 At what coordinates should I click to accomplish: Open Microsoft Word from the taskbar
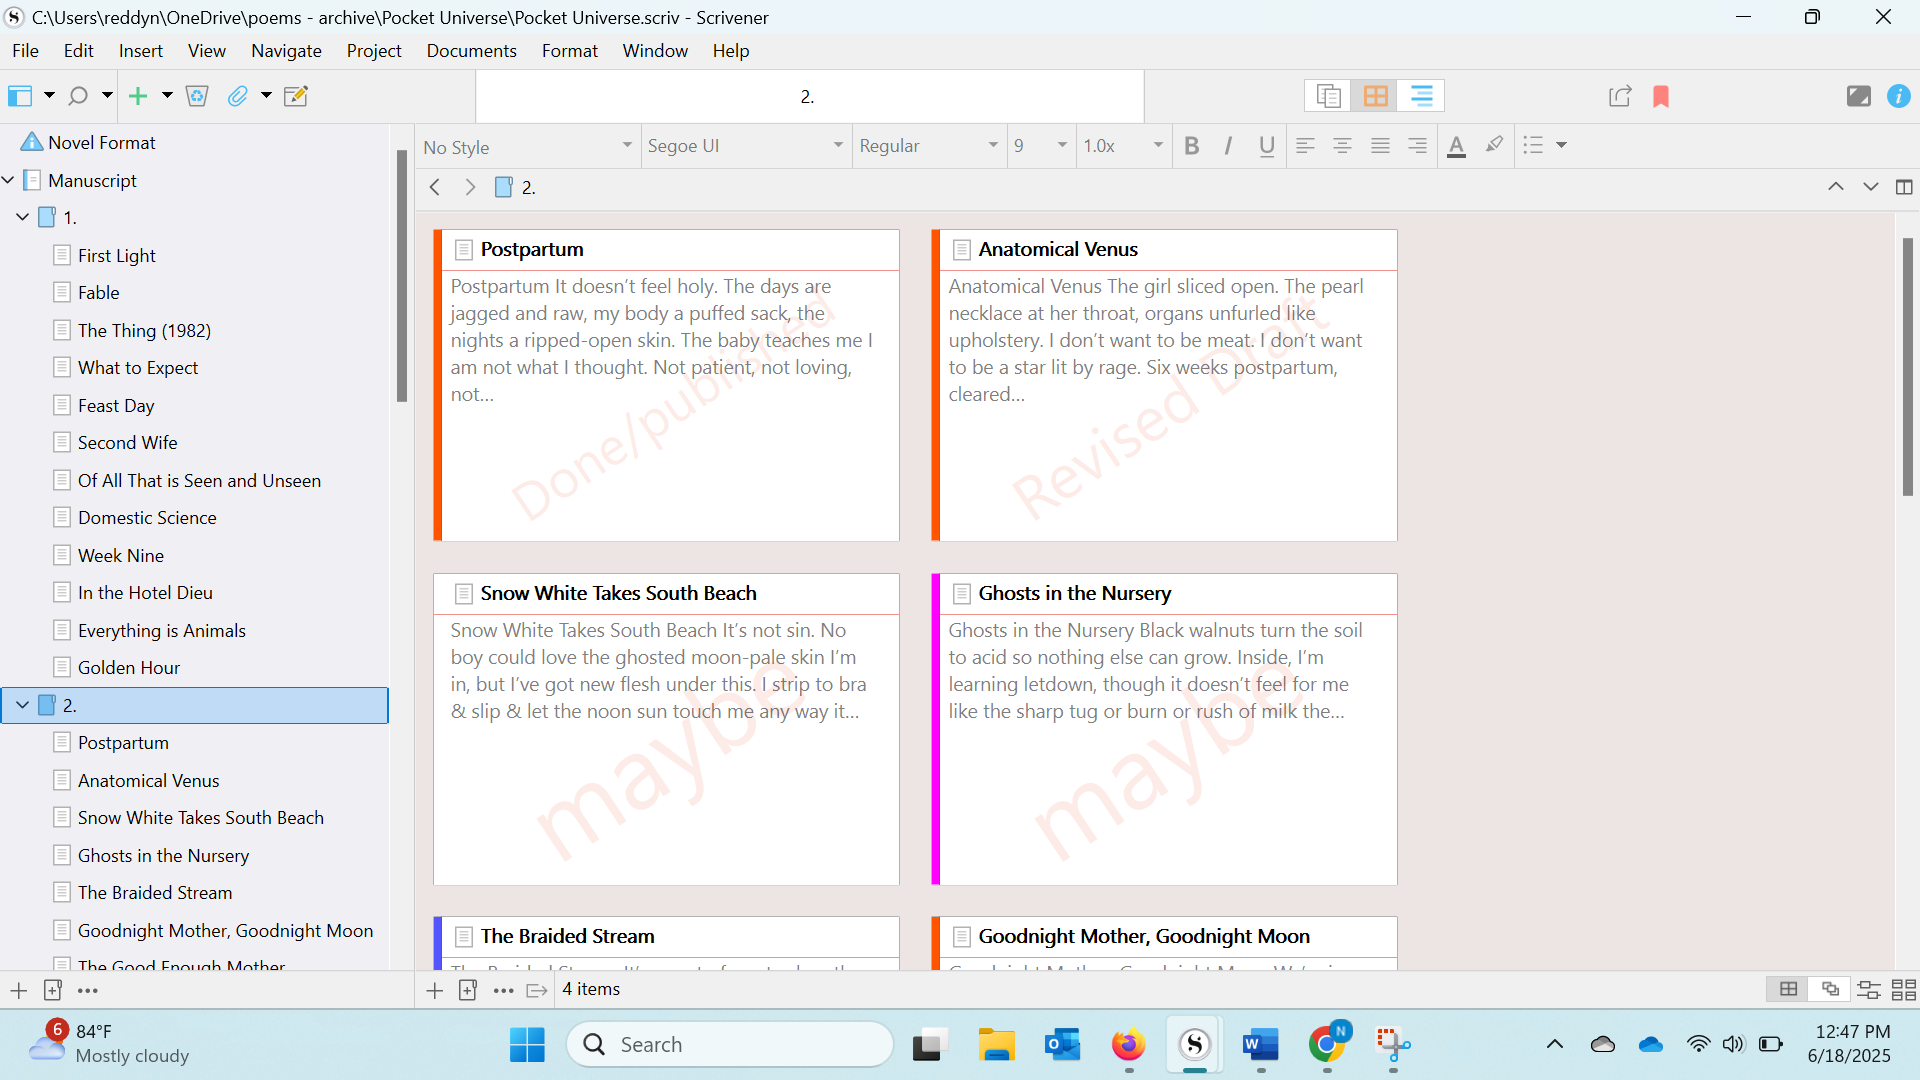click(1260, 1045)
